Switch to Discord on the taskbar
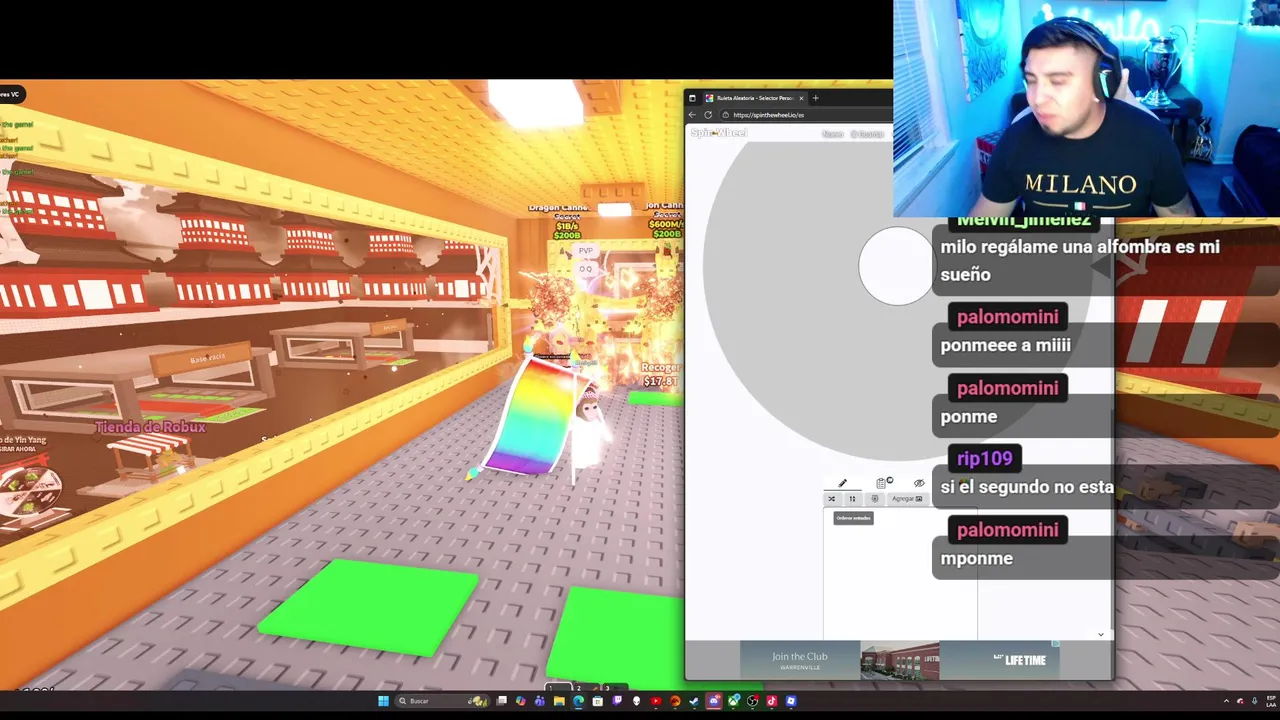Image resolution: width=1280 pixels, height=720 pixels. pos(714,701)
